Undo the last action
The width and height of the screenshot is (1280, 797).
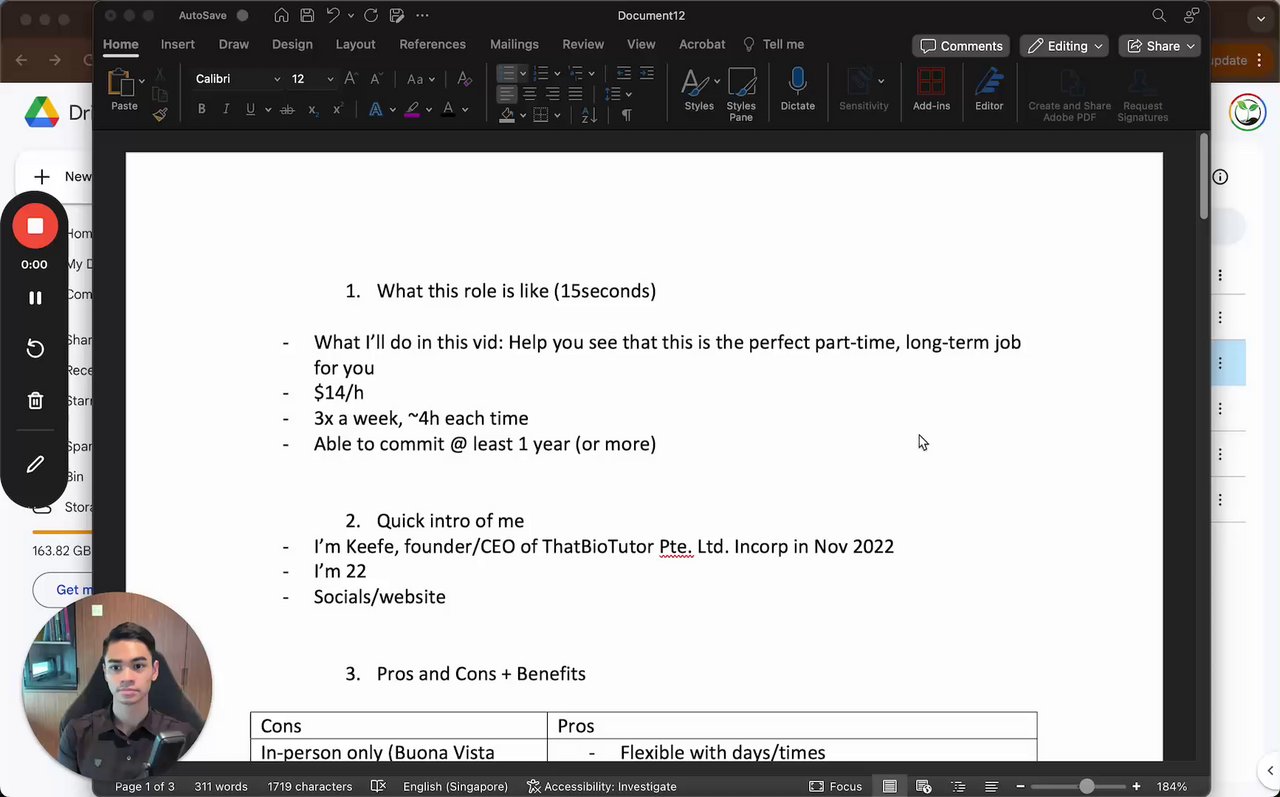pos(334,15)
